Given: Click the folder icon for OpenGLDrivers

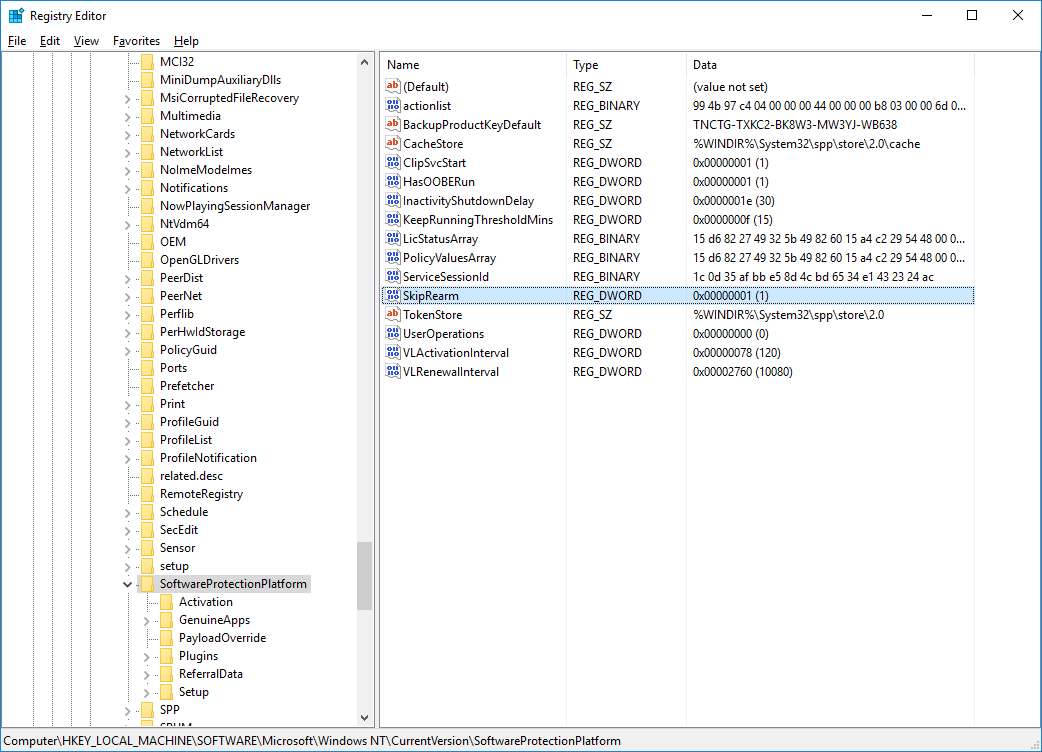Looking at the screenshot, I should point(148,260).
